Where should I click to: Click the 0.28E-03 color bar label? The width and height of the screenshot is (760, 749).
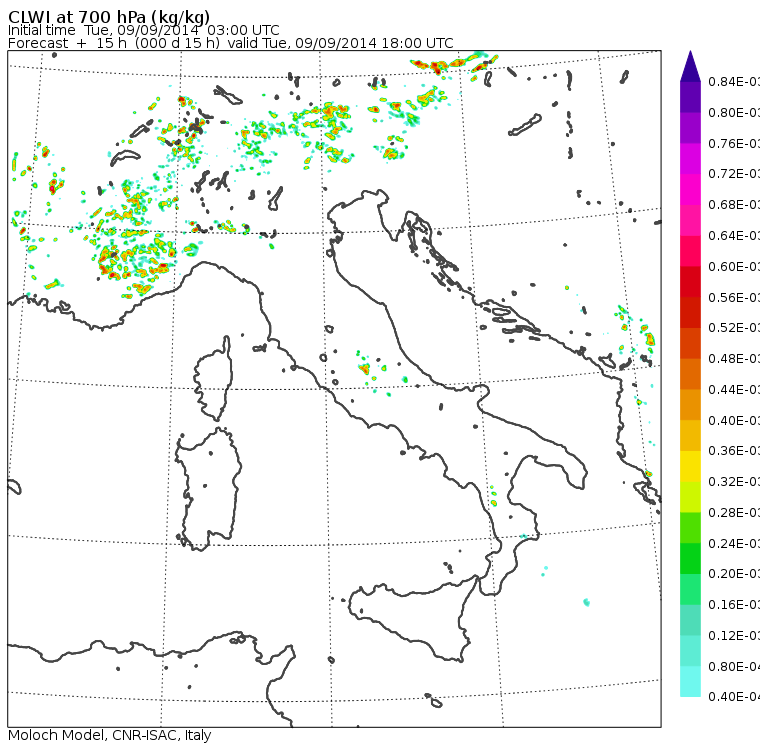[x=734, y=512]
